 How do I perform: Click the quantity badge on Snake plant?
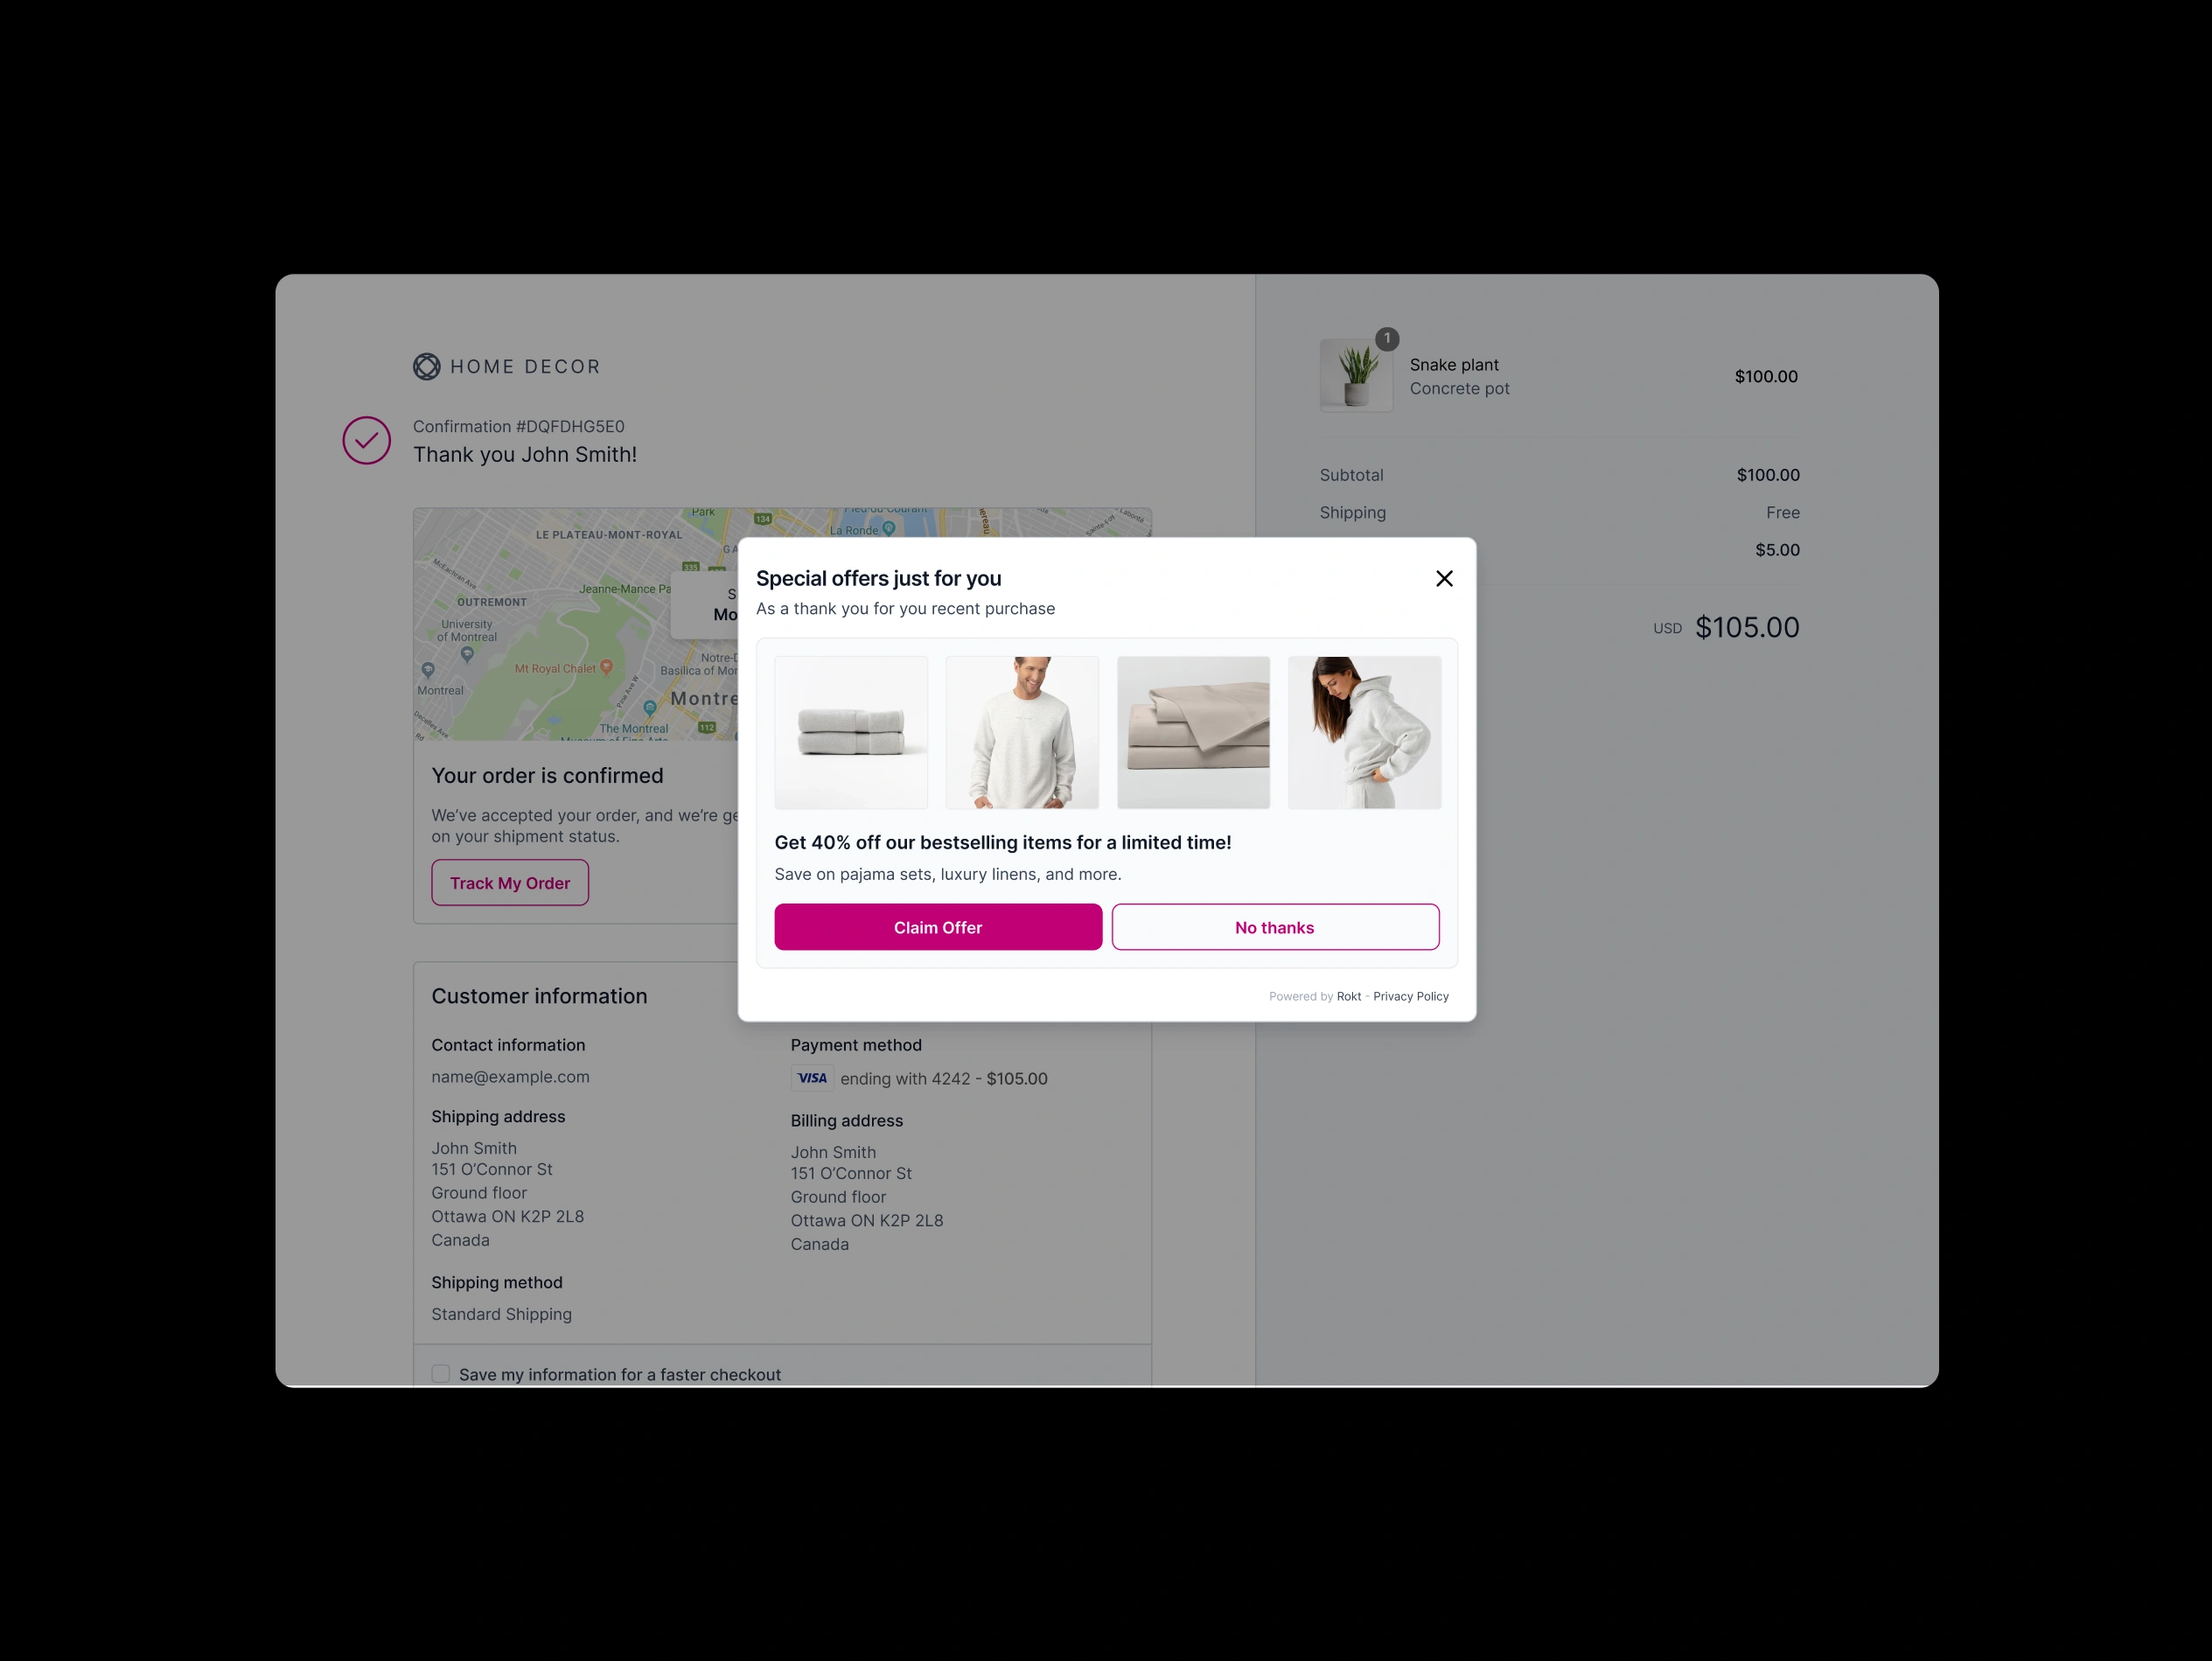point(1387,338)
